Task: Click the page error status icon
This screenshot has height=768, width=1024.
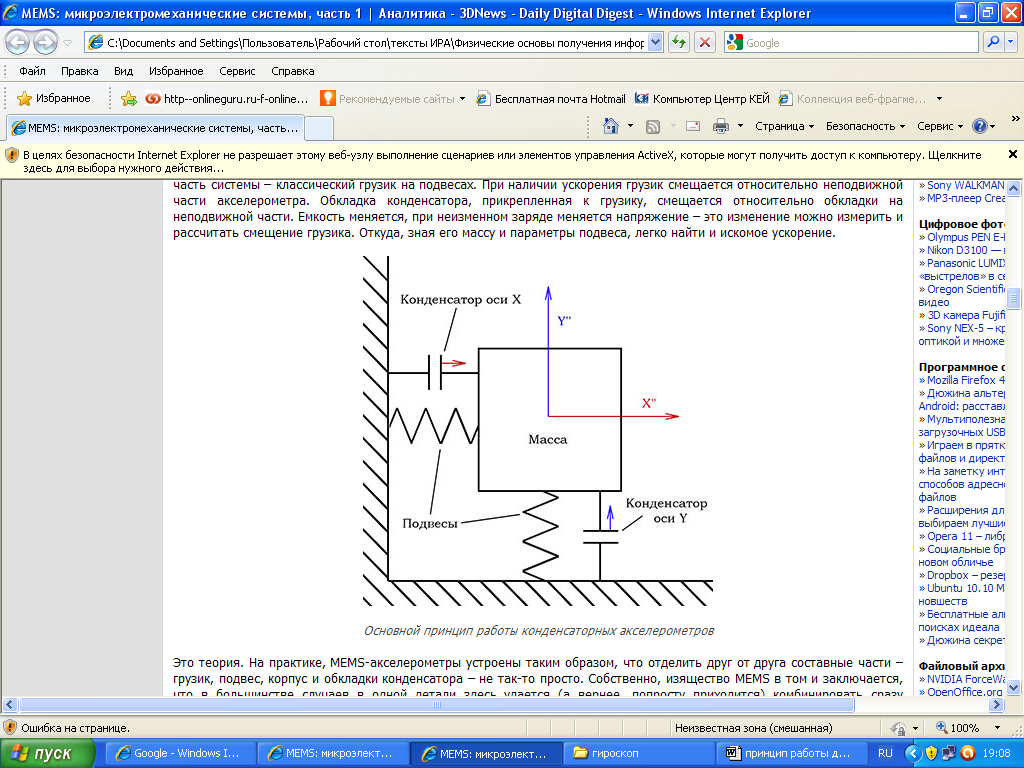Action: [10, 728]
